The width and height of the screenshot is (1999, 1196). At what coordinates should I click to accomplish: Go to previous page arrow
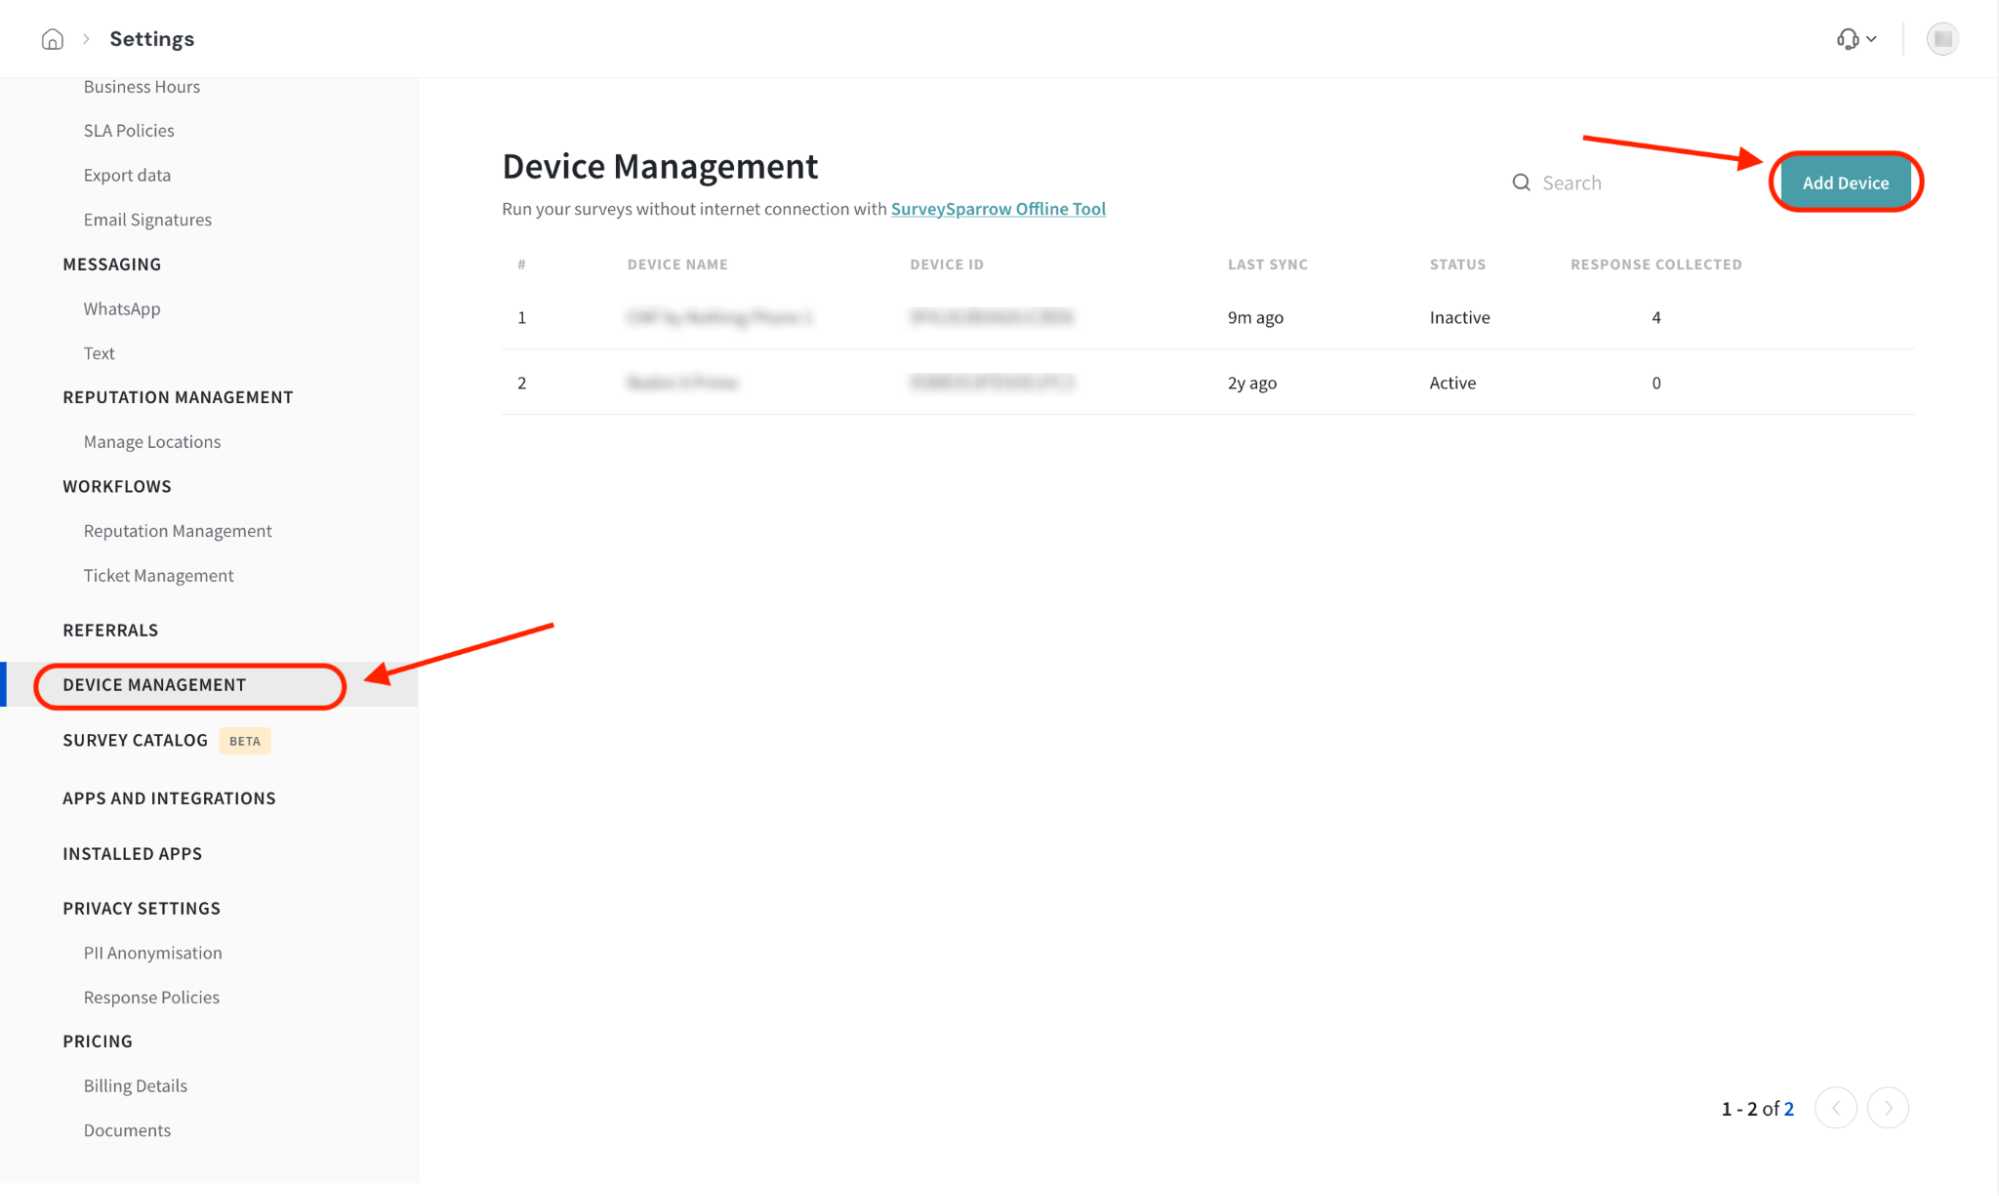click(x=1835, y=1107)
